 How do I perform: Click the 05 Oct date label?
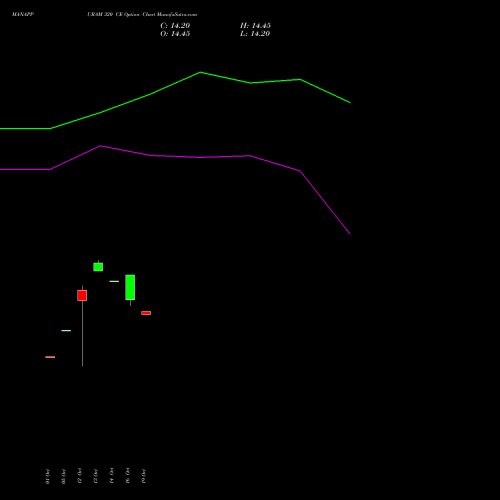pos(63,476)
